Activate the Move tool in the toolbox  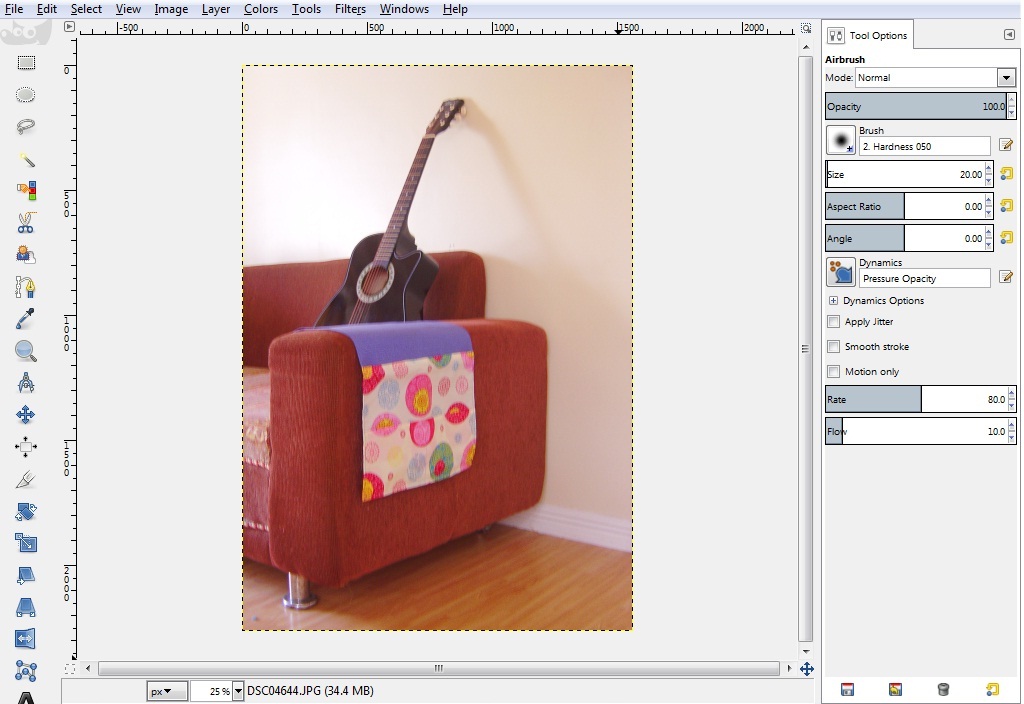(26, 415)
